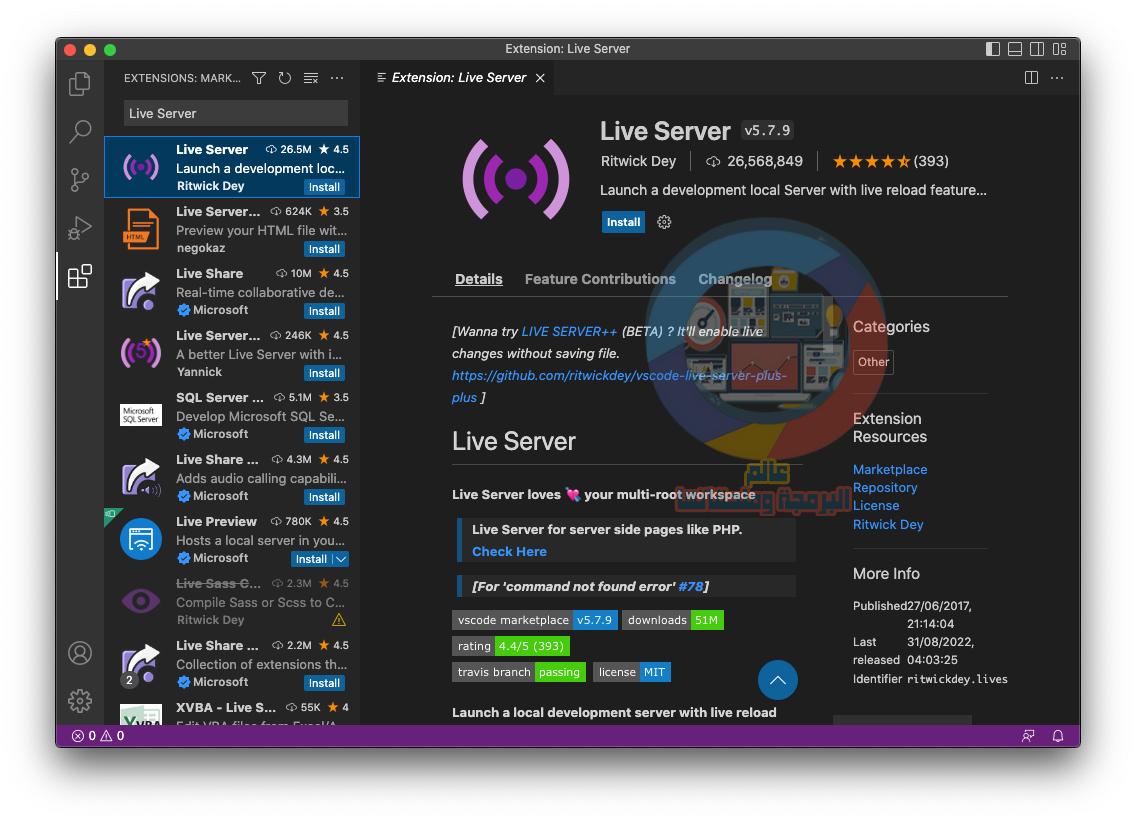Open Ritwick Dey link under resources

(888, 525)
